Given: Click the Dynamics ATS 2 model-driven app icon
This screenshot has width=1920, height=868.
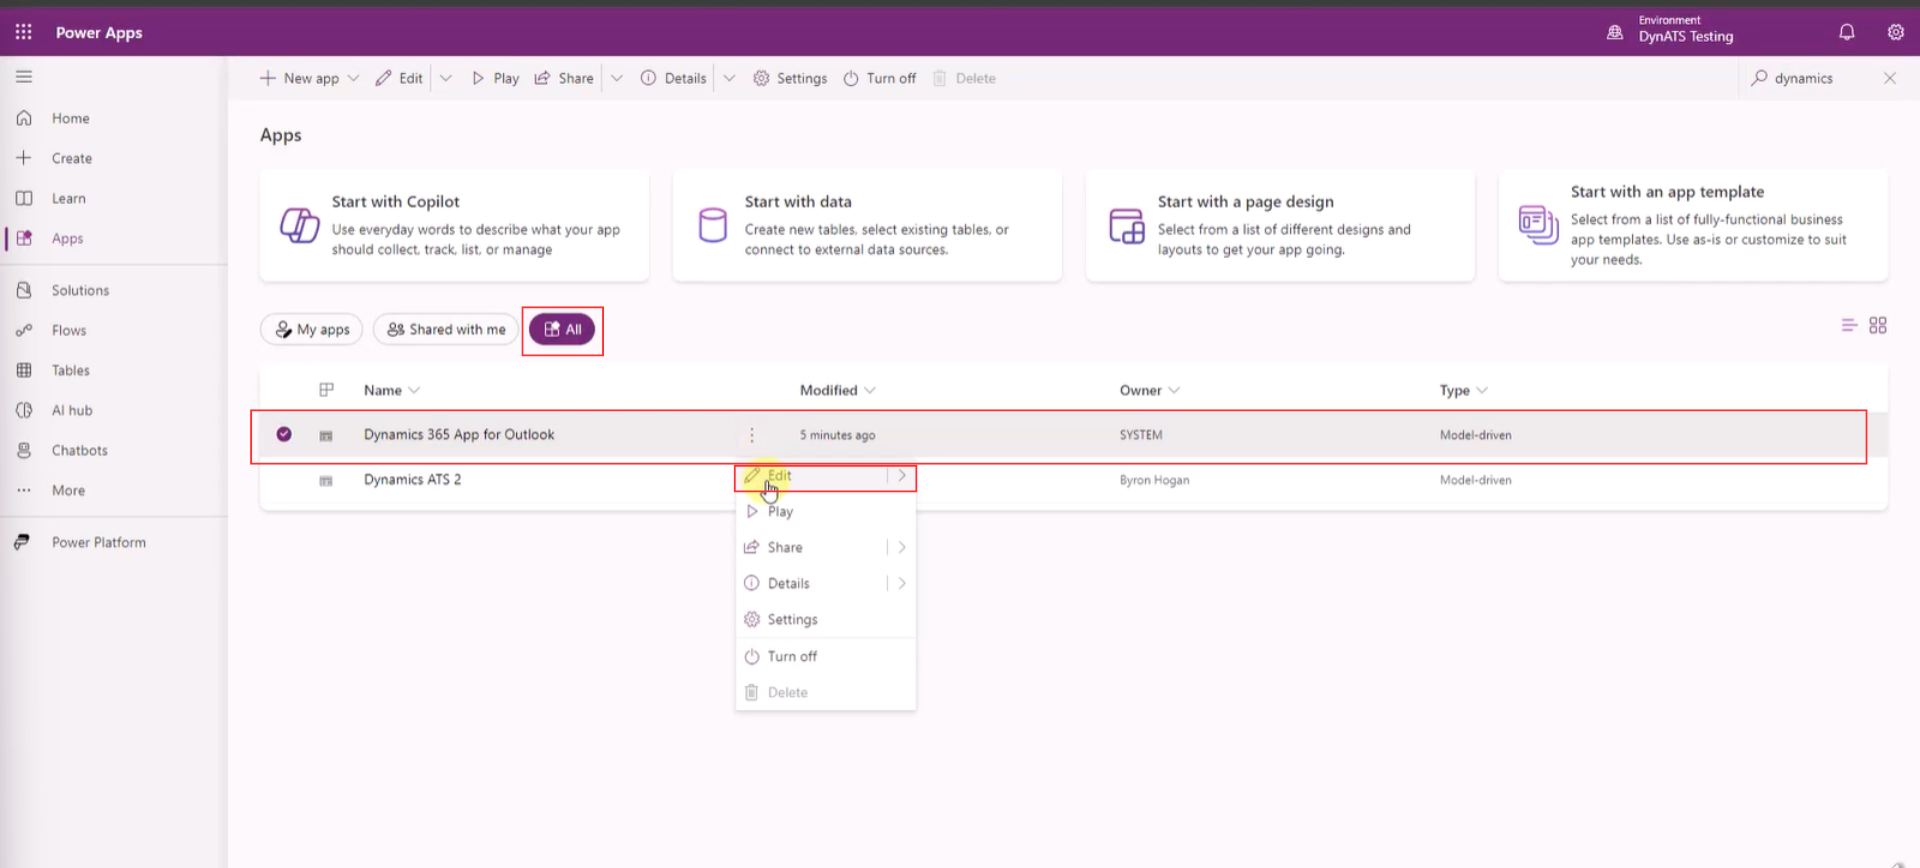Looking at the screenshot, I should (326, 480).
